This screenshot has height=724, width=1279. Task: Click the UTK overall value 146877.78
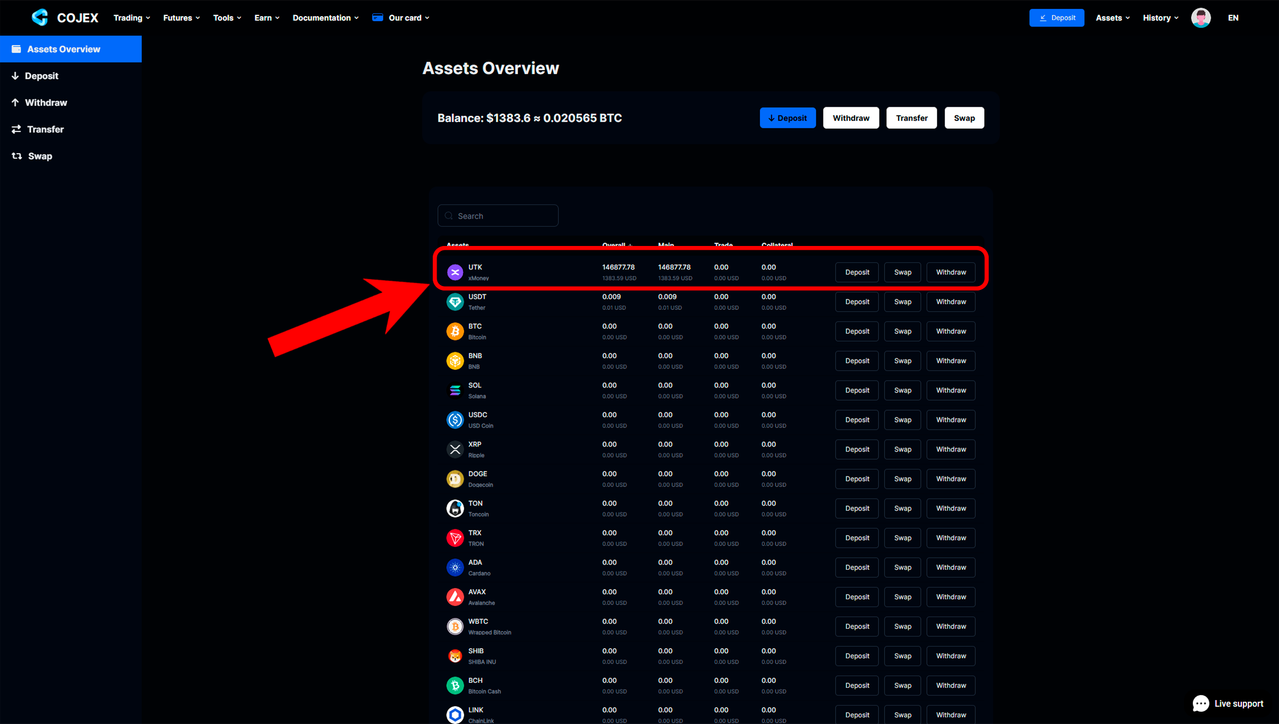(x=618, y=267)
